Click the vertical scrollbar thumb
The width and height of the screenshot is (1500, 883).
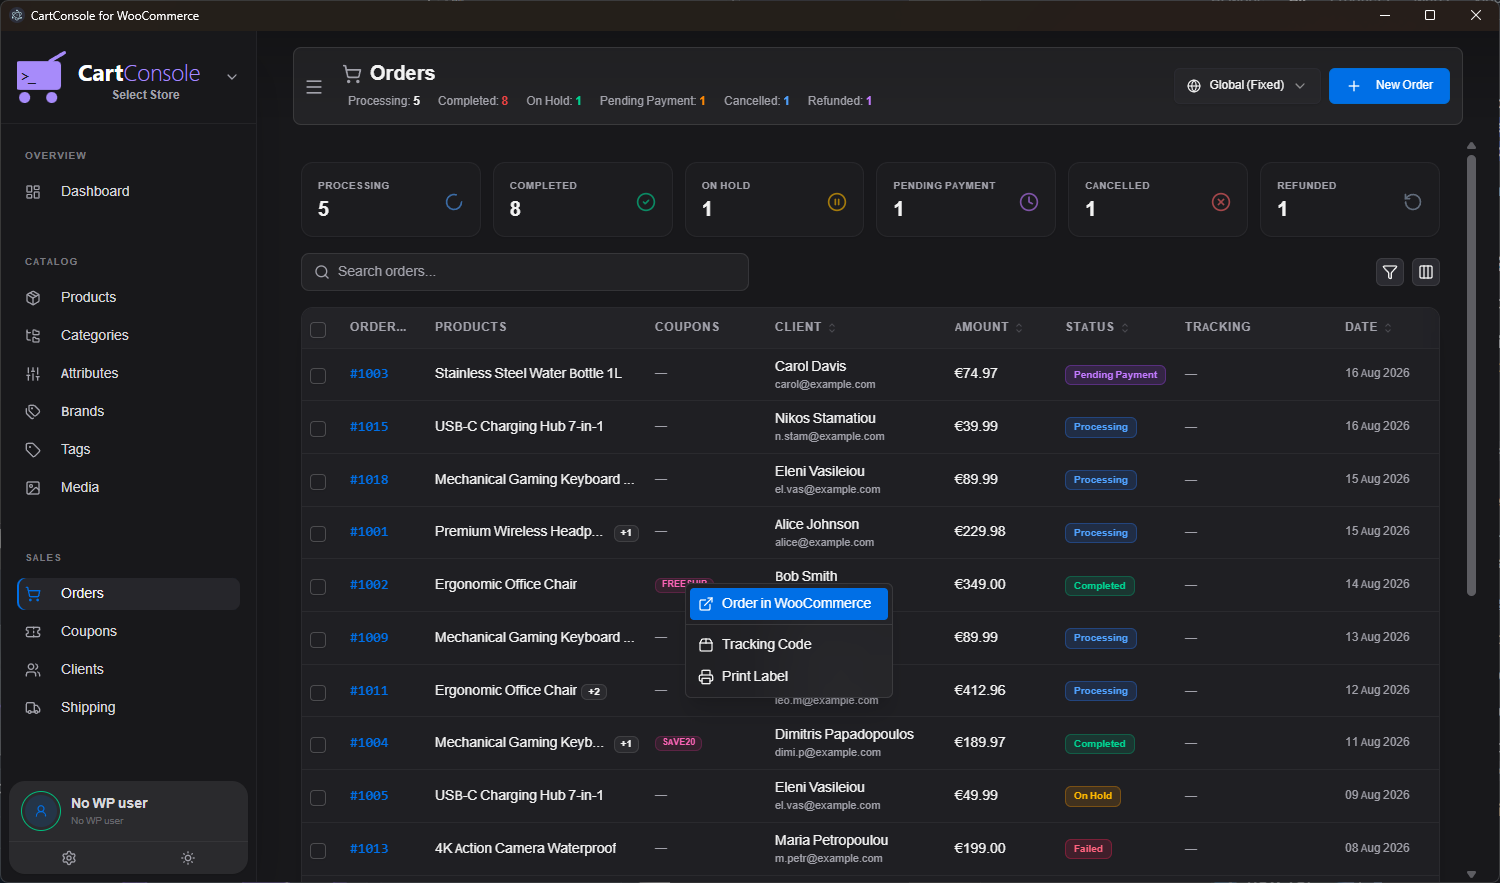coord(1471,375)
